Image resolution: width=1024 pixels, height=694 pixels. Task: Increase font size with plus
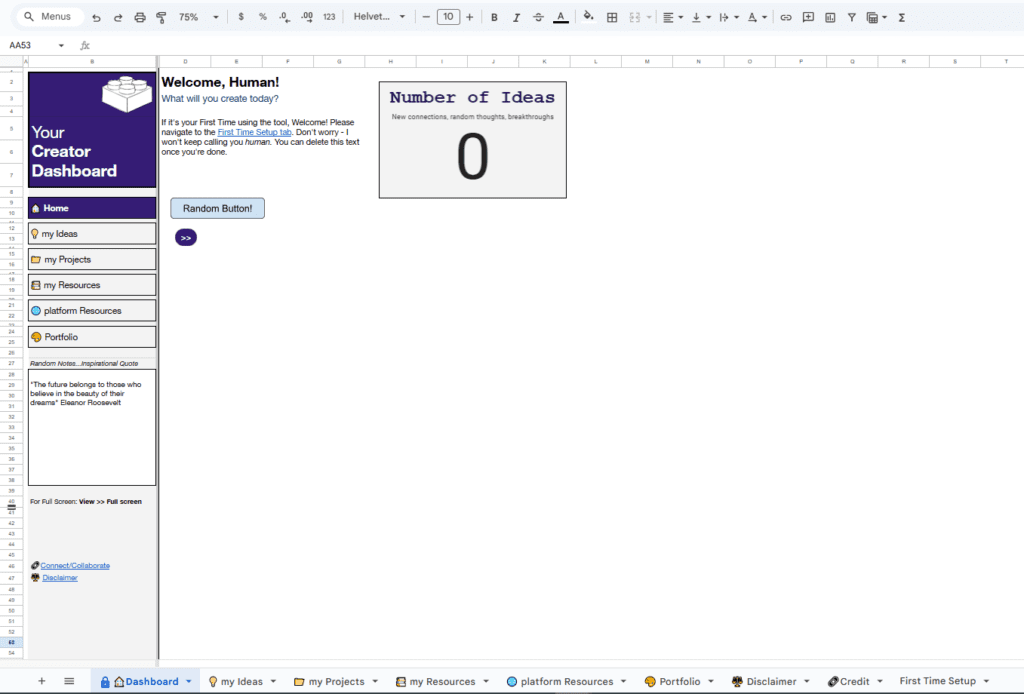click(x=470, y=17)
